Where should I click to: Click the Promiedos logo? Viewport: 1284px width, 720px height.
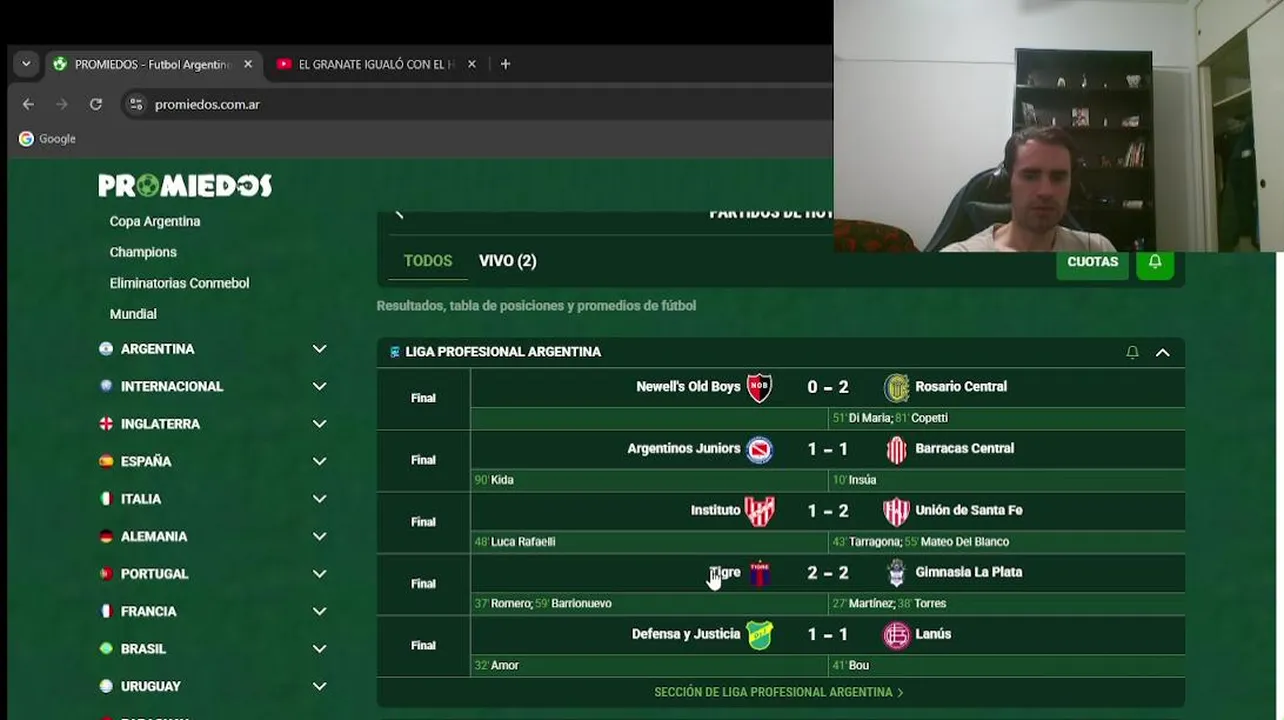pyautogui.click(x=185, y=185)
